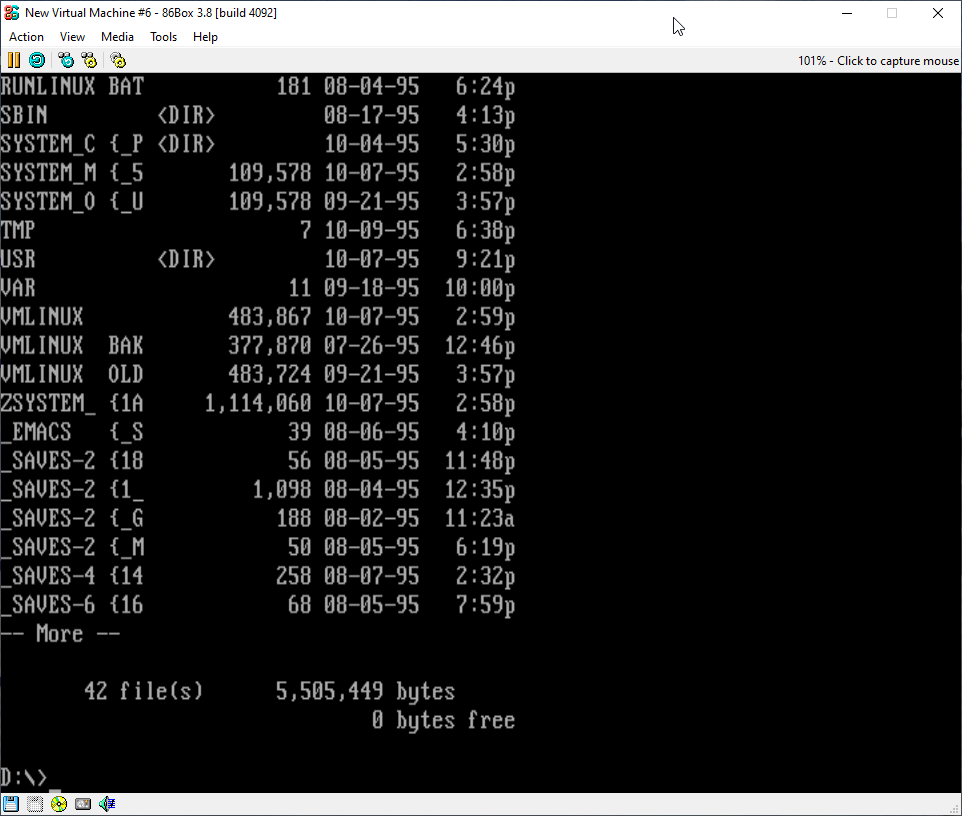This screenshot has width=962, height=816.
Task: Open the Help menu
Action: (x=205, y=37)
